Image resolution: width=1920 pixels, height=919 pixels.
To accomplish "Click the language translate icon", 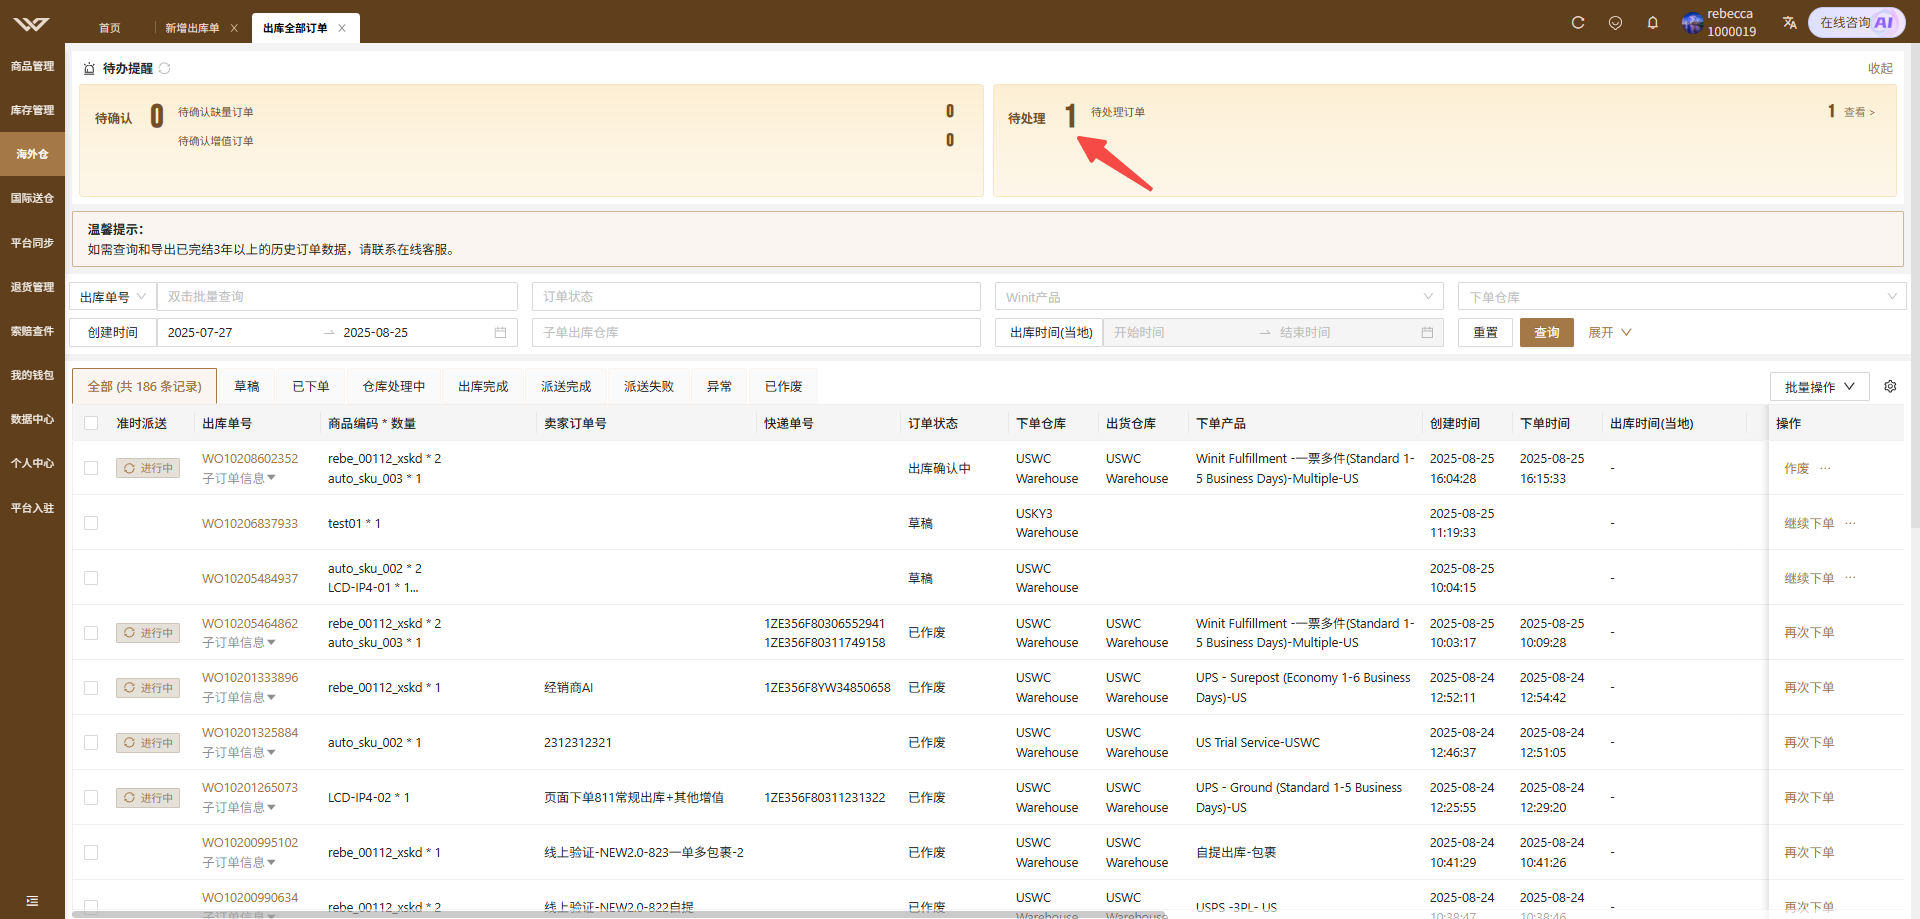I will coord(1789,23).
